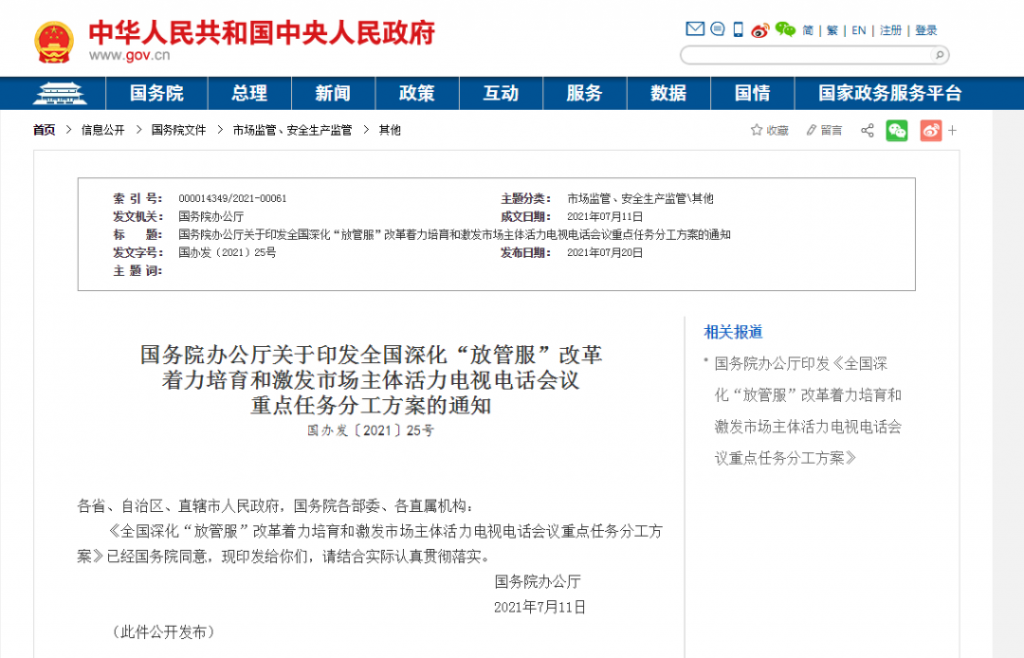Open the 国务院 navigation menu

click(x=157, y=93)
